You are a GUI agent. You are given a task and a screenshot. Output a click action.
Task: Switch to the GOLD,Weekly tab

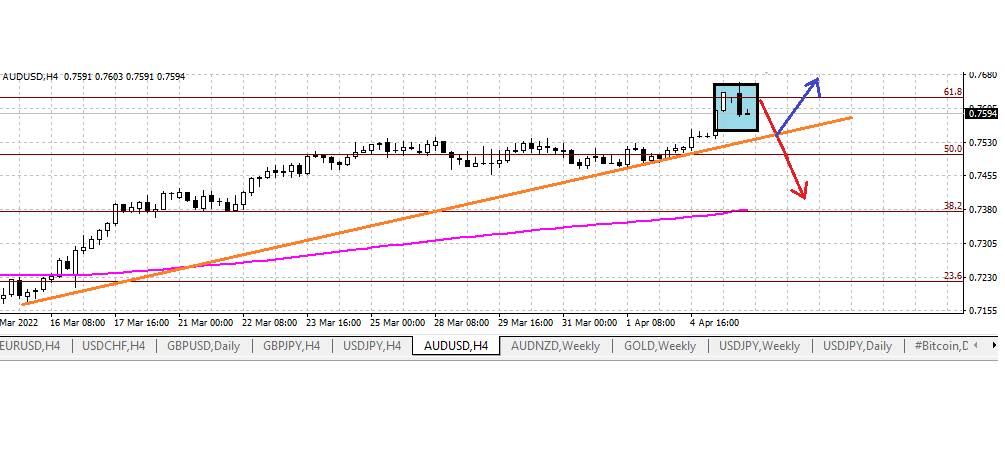(x=660, y=346)
